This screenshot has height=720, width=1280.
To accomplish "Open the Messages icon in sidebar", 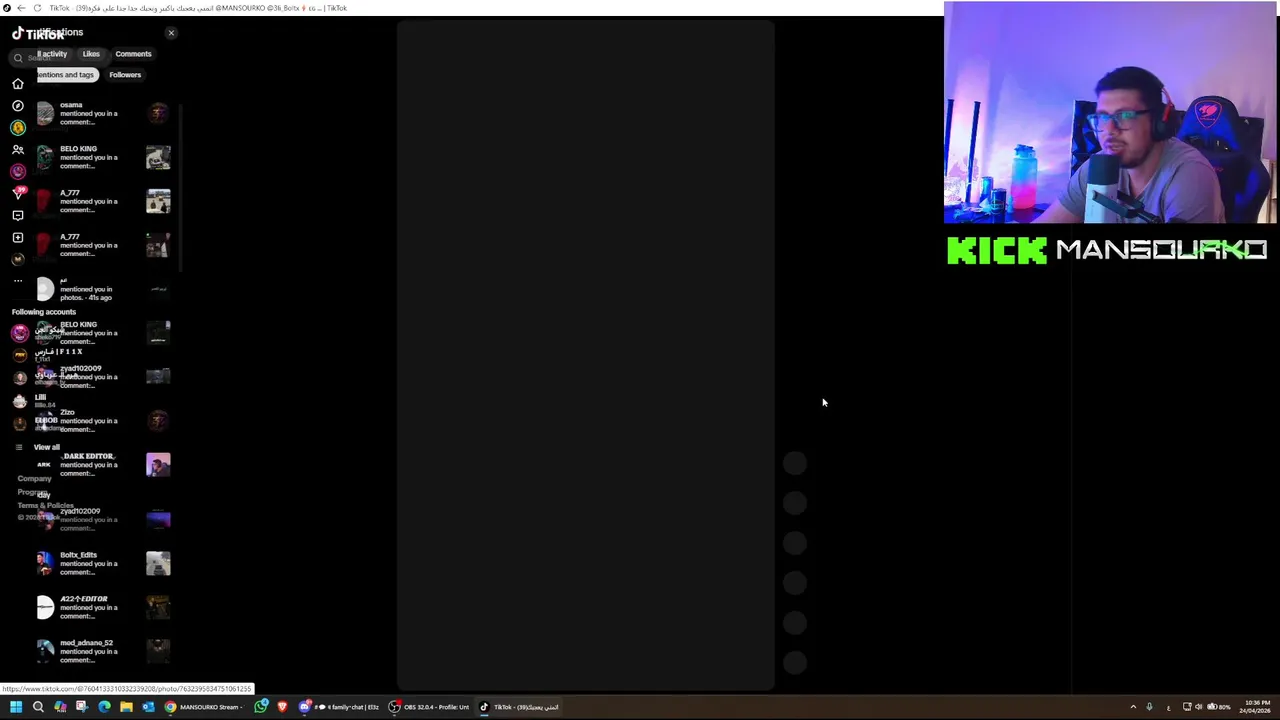I will pyautogui.click(x=17, y=215).
